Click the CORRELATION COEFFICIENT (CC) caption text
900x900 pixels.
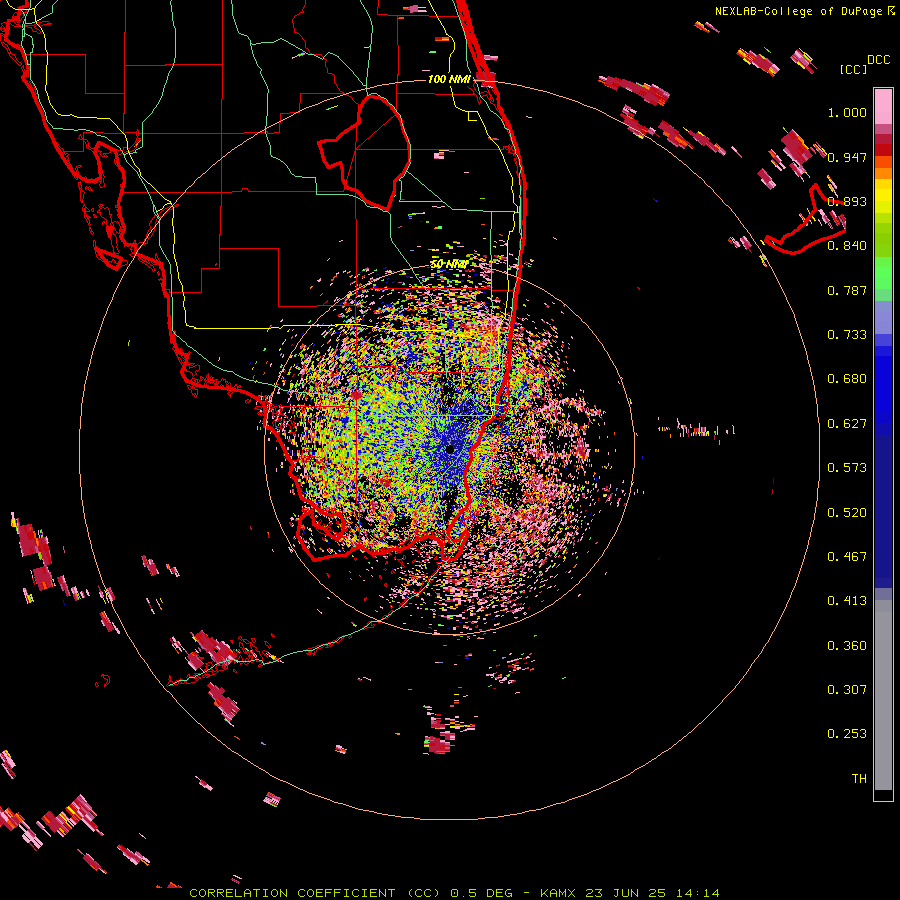pyautogui.click(x=313, y=893)
